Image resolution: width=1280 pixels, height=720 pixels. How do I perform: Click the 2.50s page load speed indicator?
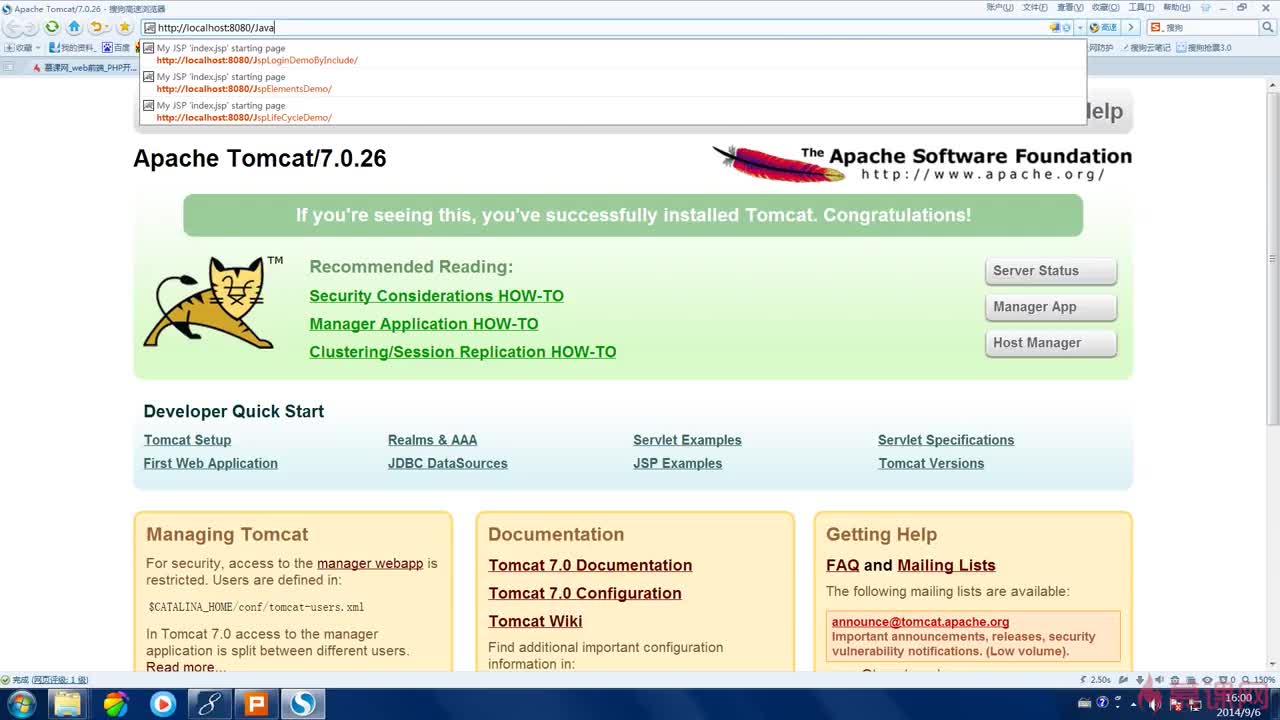[x=1095, y=680]
